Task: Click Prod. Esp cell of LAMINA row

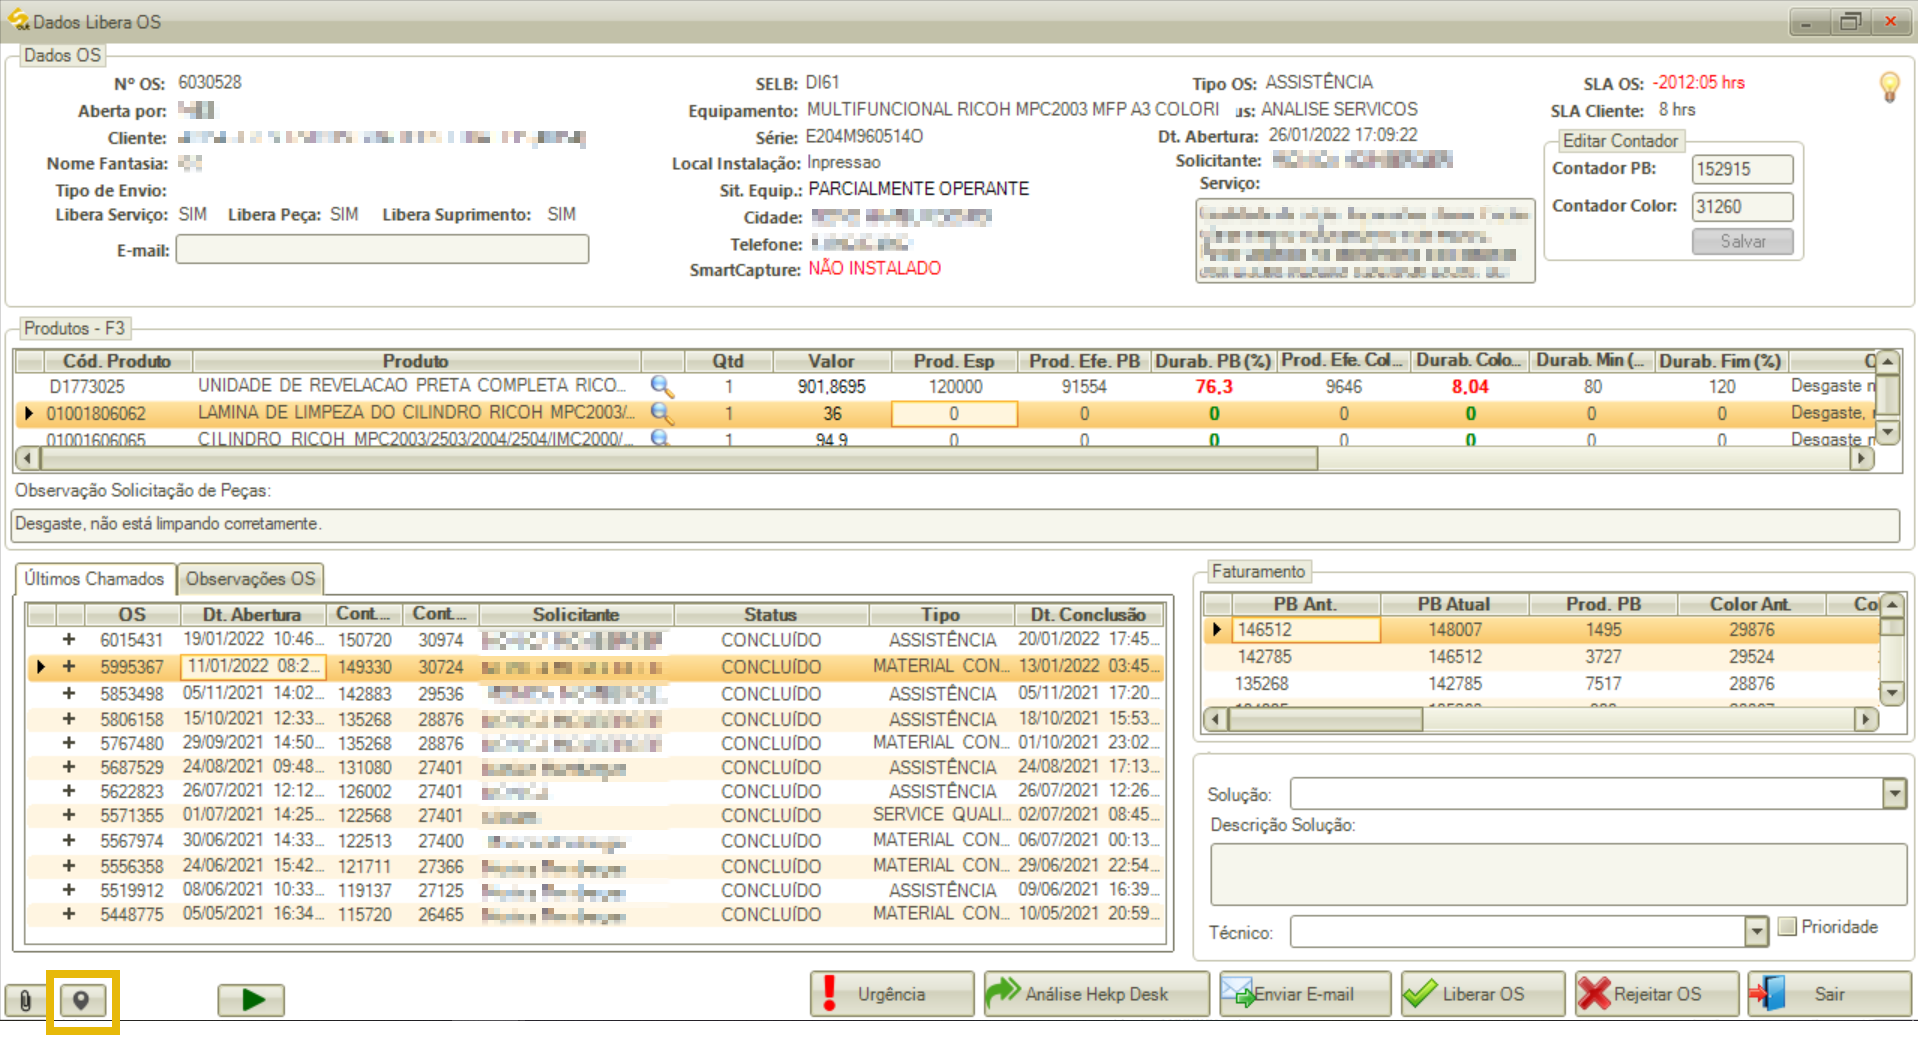Action: pos(954,413)
